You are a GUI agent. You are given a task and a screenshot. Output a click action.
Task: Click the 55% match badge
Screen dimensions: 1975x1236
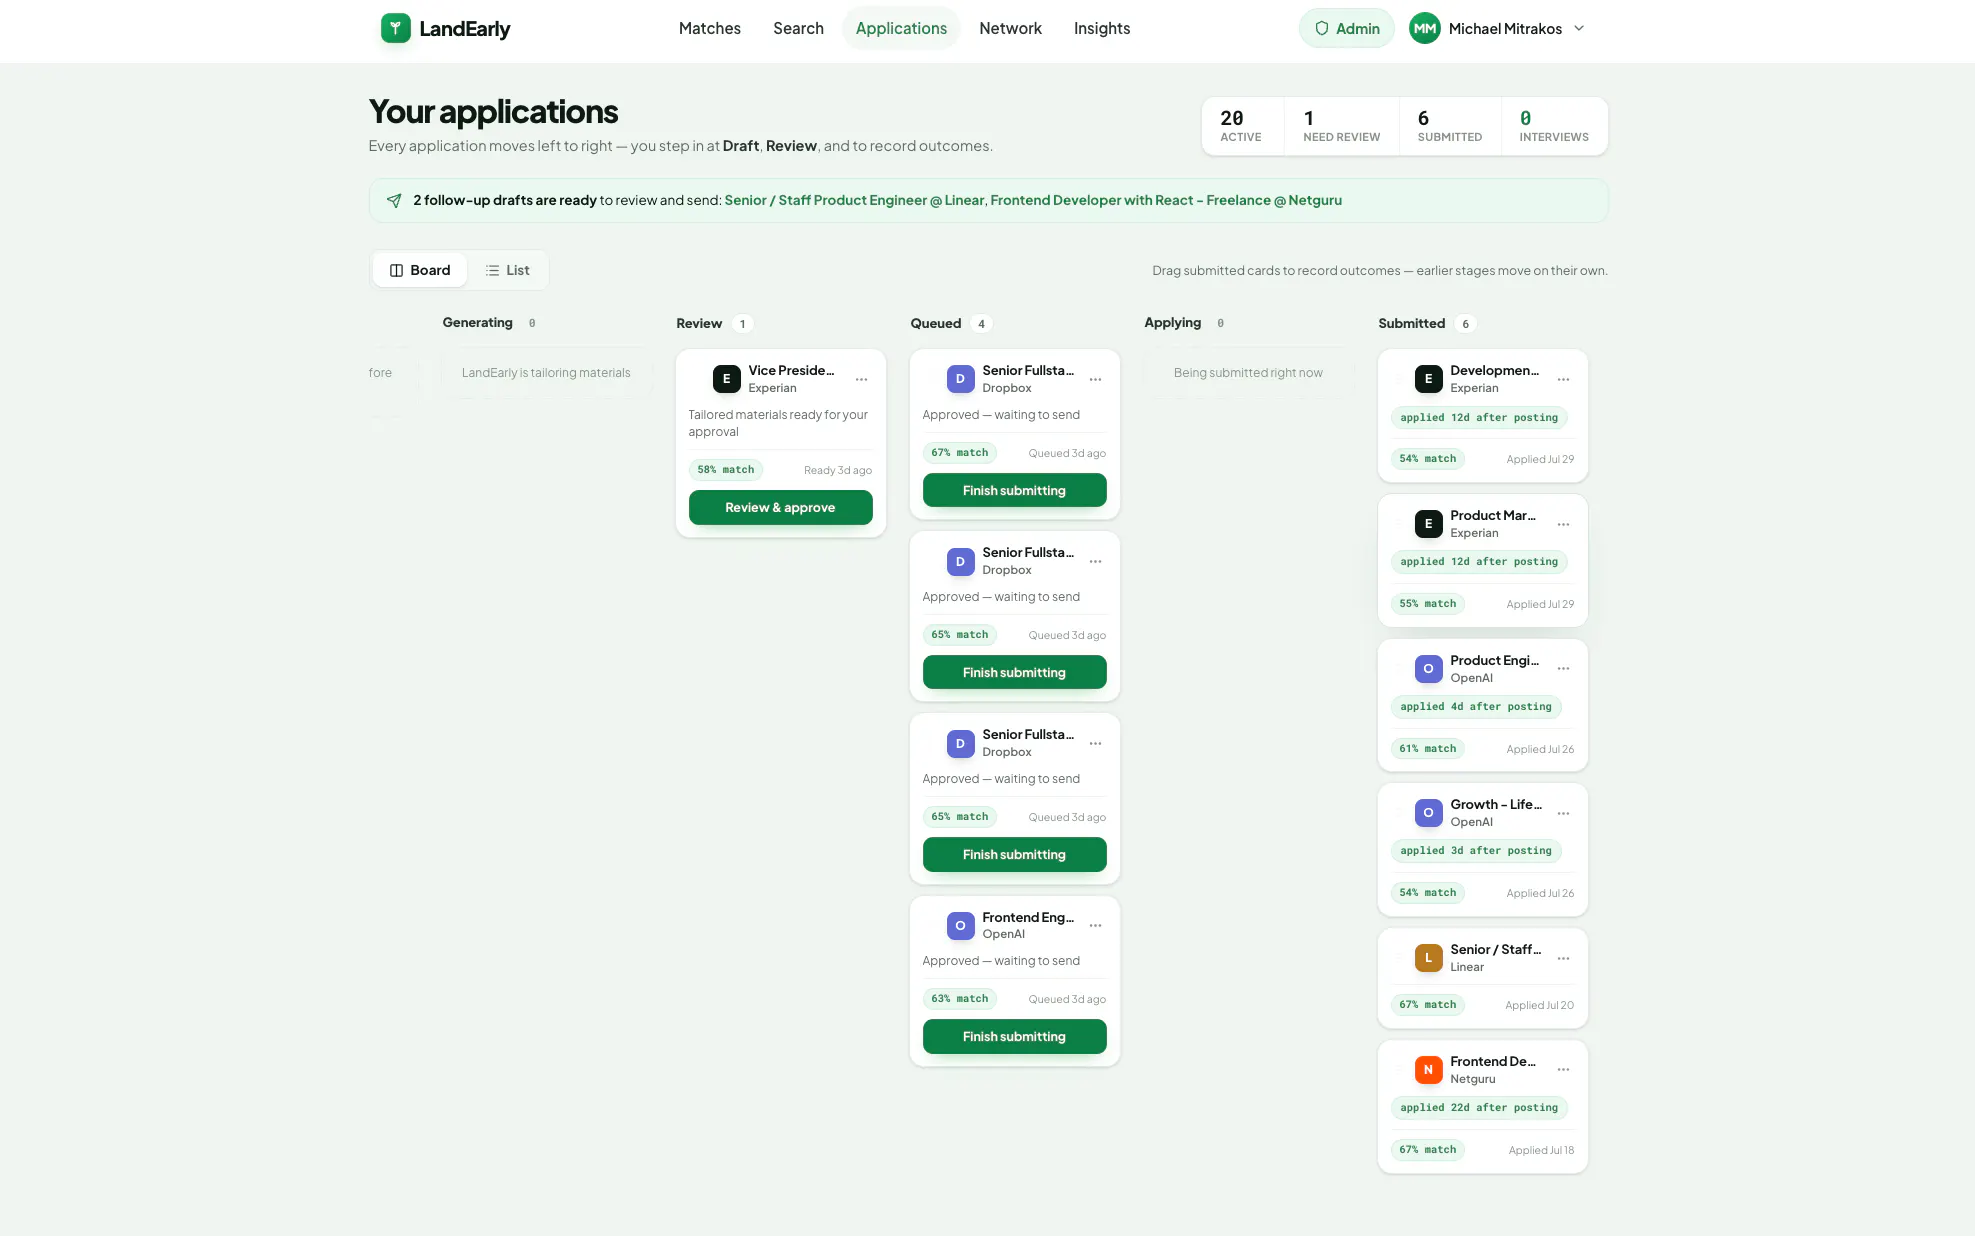pos(1428,604)
